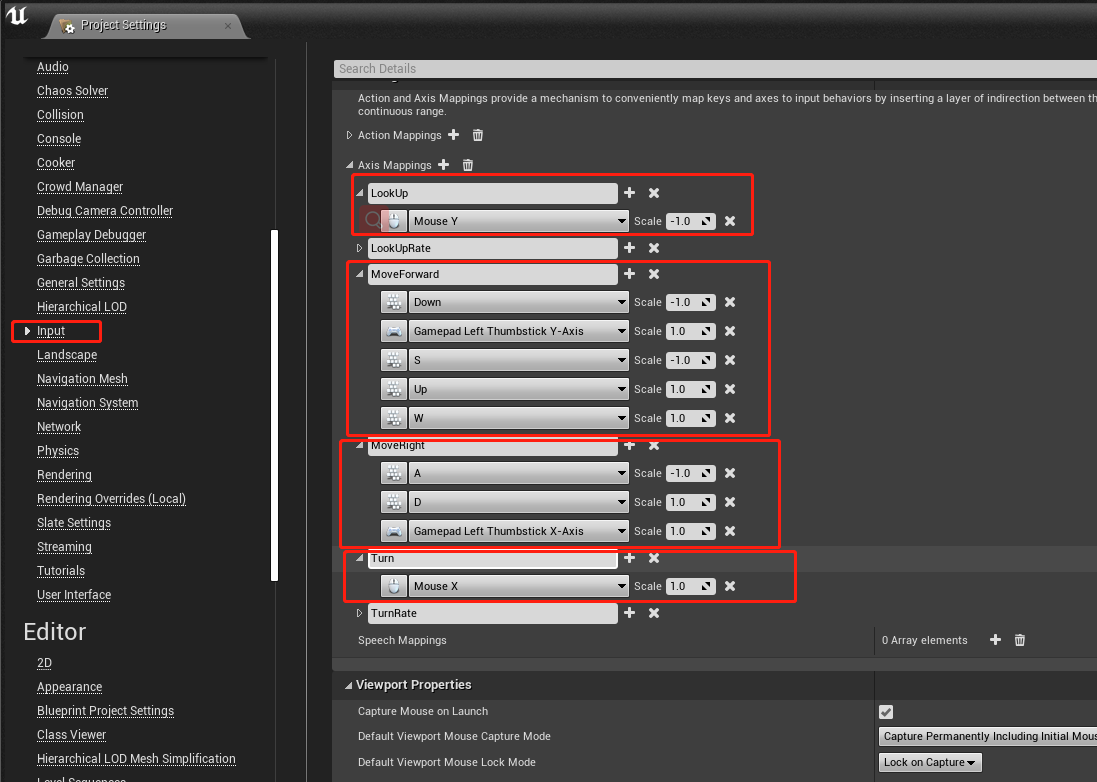Image resolution: width=1097 pixels, height=782 pixels.
Task: Click the mouse icon beside Mouse X binding
Action: (x=394, y=586)
